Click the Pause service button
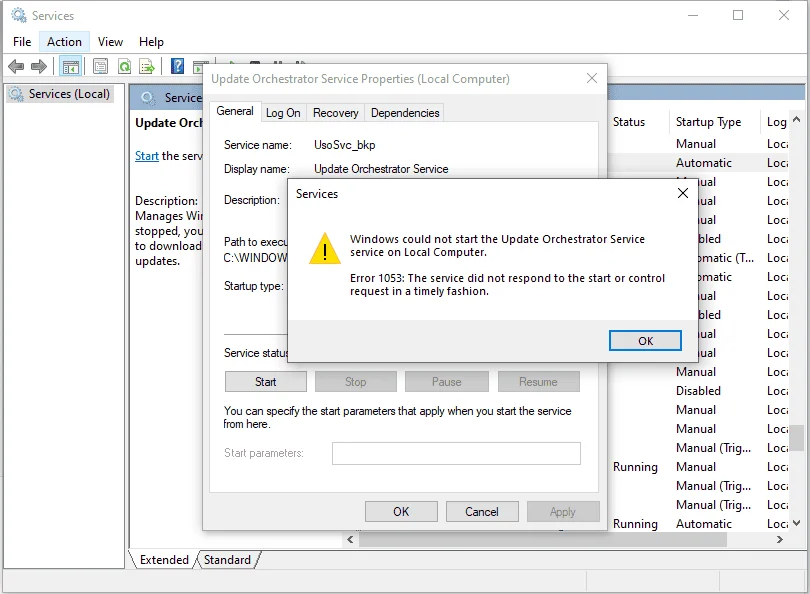810x594 pixels. [446, 382]
